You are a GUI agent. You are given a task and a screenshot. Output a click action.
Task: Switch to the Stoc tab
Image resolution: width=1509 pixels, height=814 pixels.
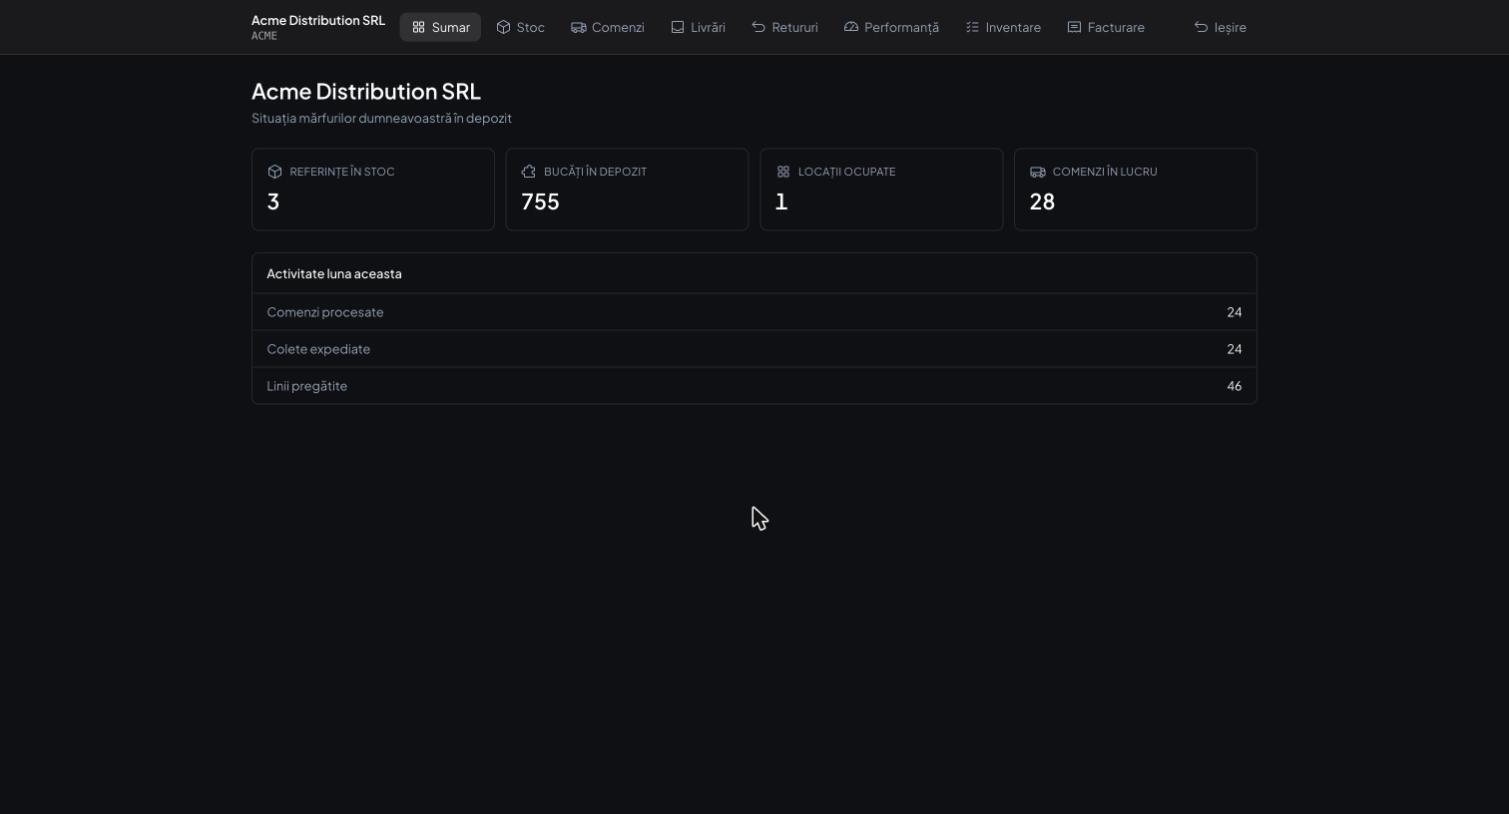click(521, 27)
